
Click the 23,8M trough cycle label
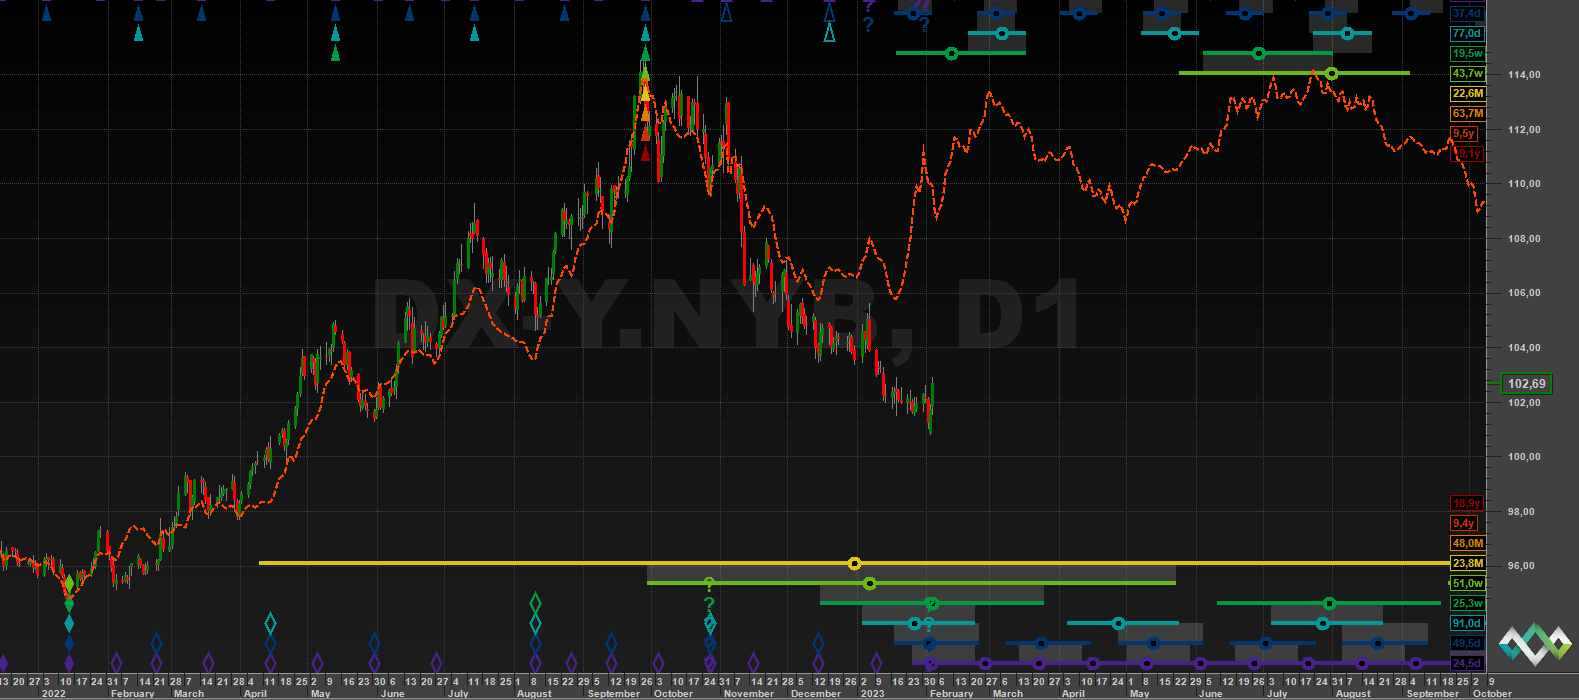[1467, 563]
